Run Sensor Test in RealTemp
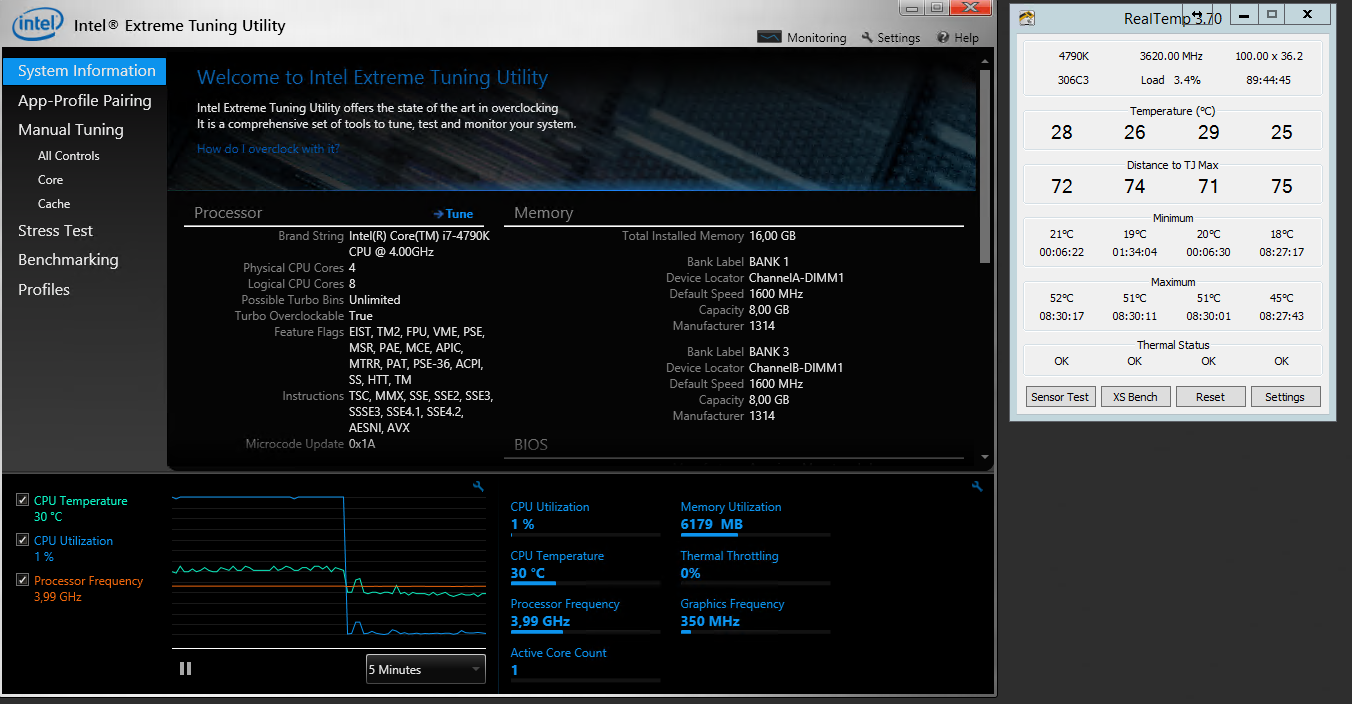Image resolution: width=1352 pixels, height=704 pixels. [1060, 396]
